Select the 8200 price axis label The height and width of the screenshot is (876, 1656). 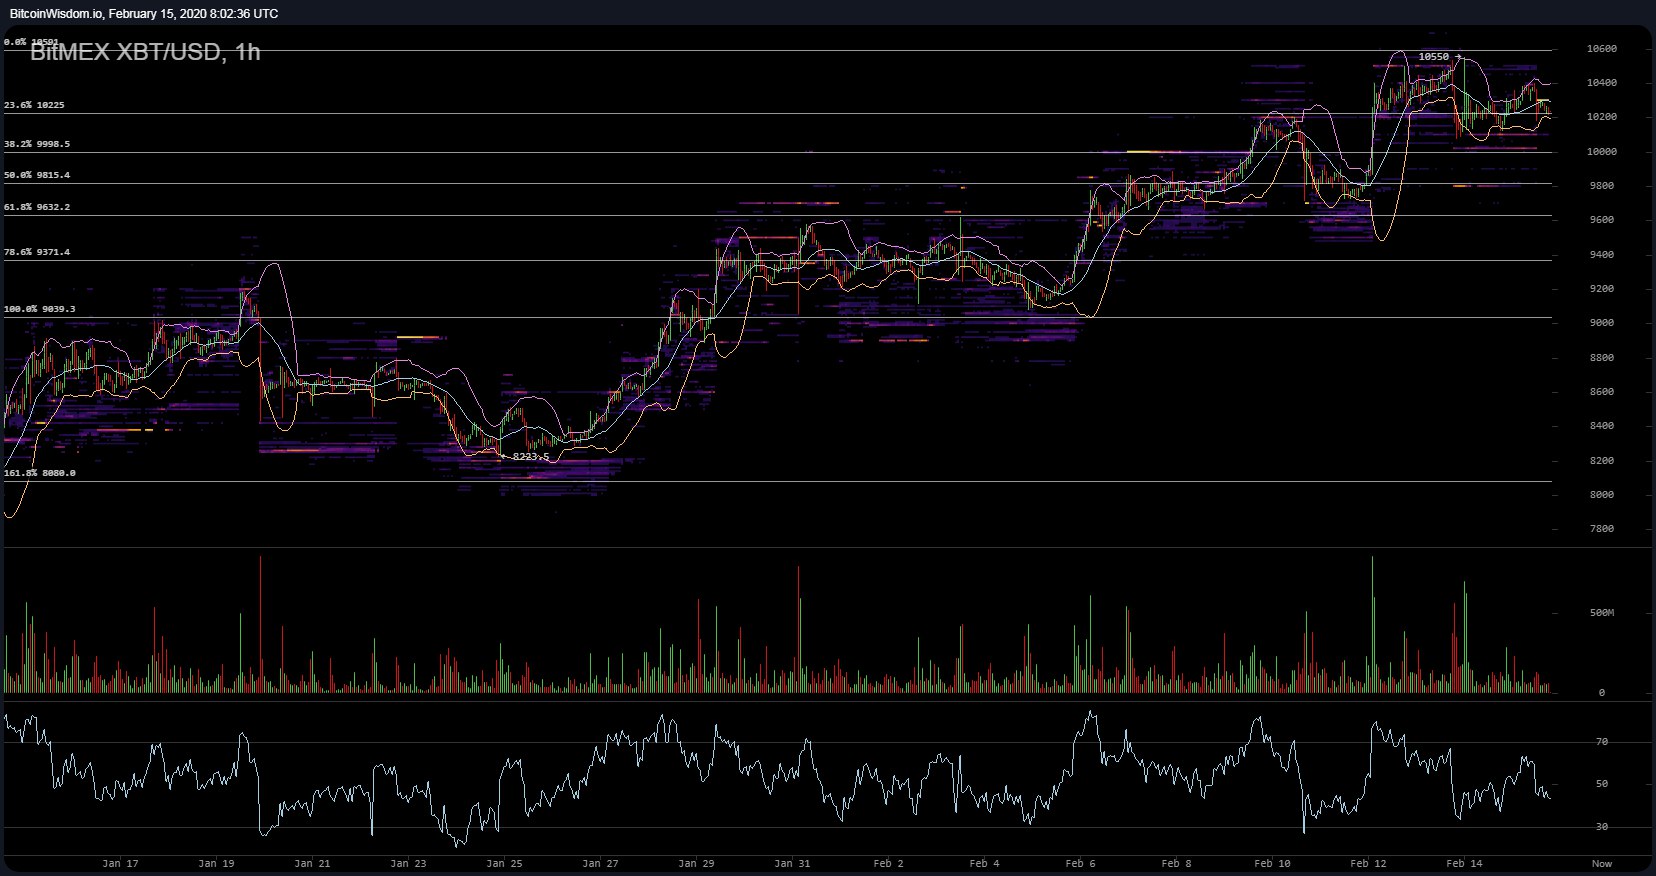click(x=1602, y=461)
